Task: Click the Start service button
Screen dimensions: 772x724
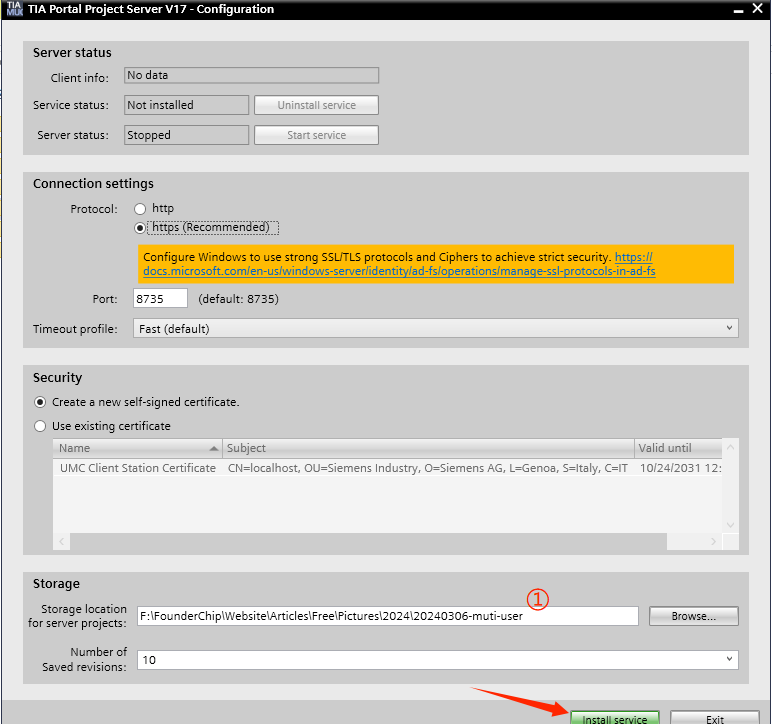Action: tap(316, 135)
